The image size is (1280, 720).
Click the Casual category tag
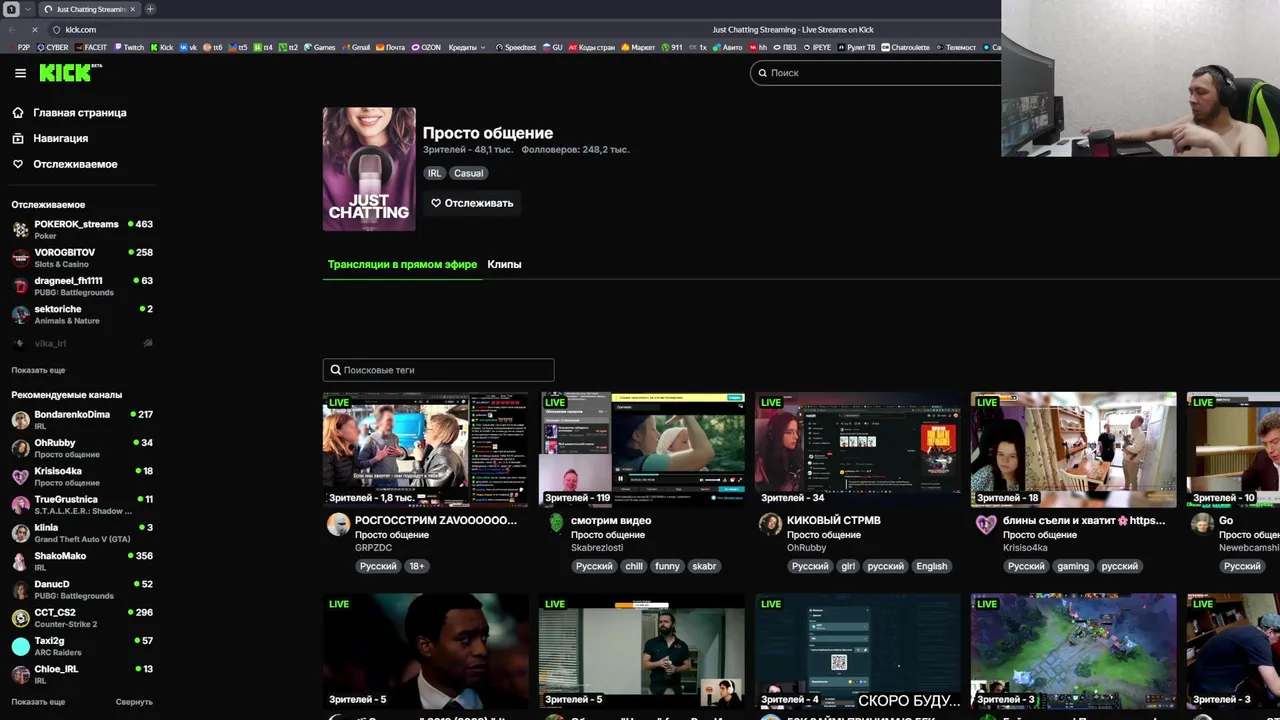(x=468, y=173)
